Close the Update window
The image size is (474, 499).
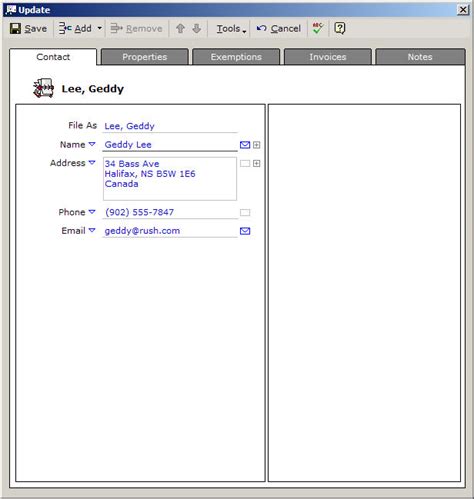click(x=463, y=10)
